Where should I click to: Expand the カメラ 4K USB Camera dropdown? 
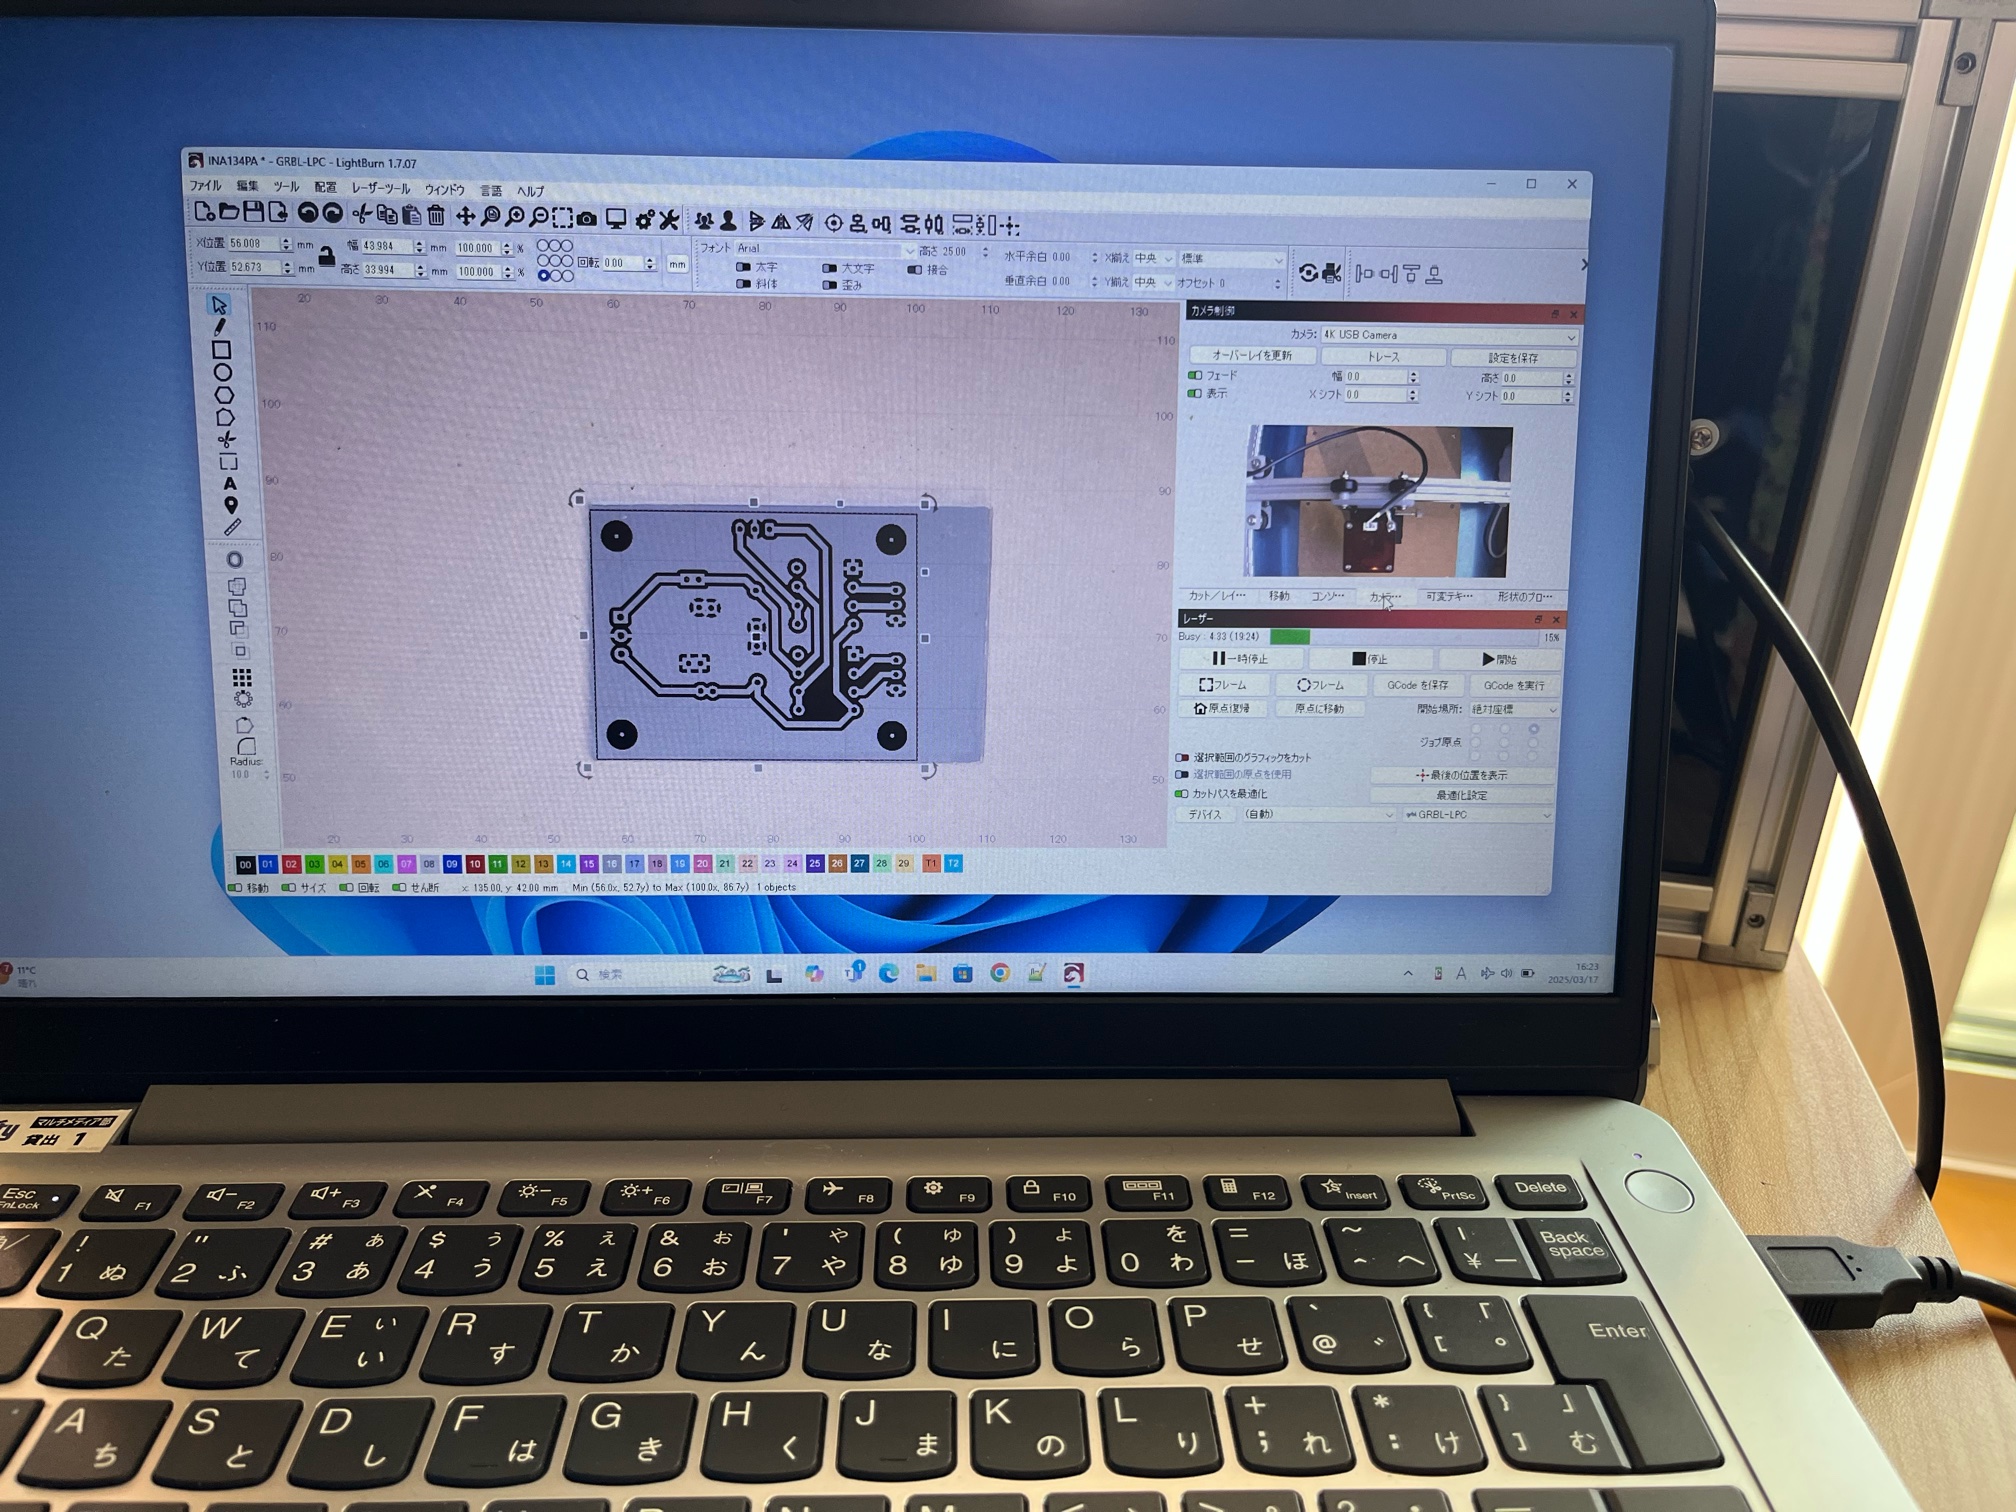click(x=1447, y=336)
